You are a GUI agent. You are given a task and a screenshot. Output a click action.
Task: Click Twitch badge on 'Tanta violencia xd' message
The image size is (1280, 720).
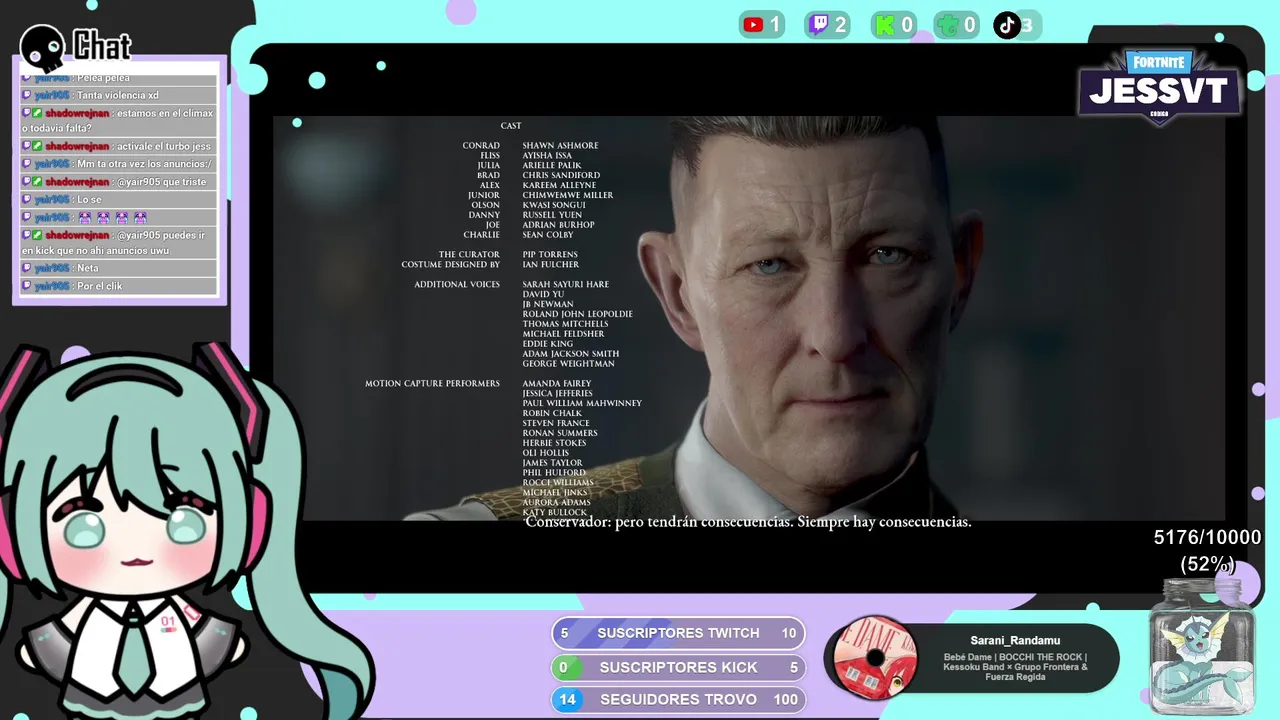[x=27, y=95]
